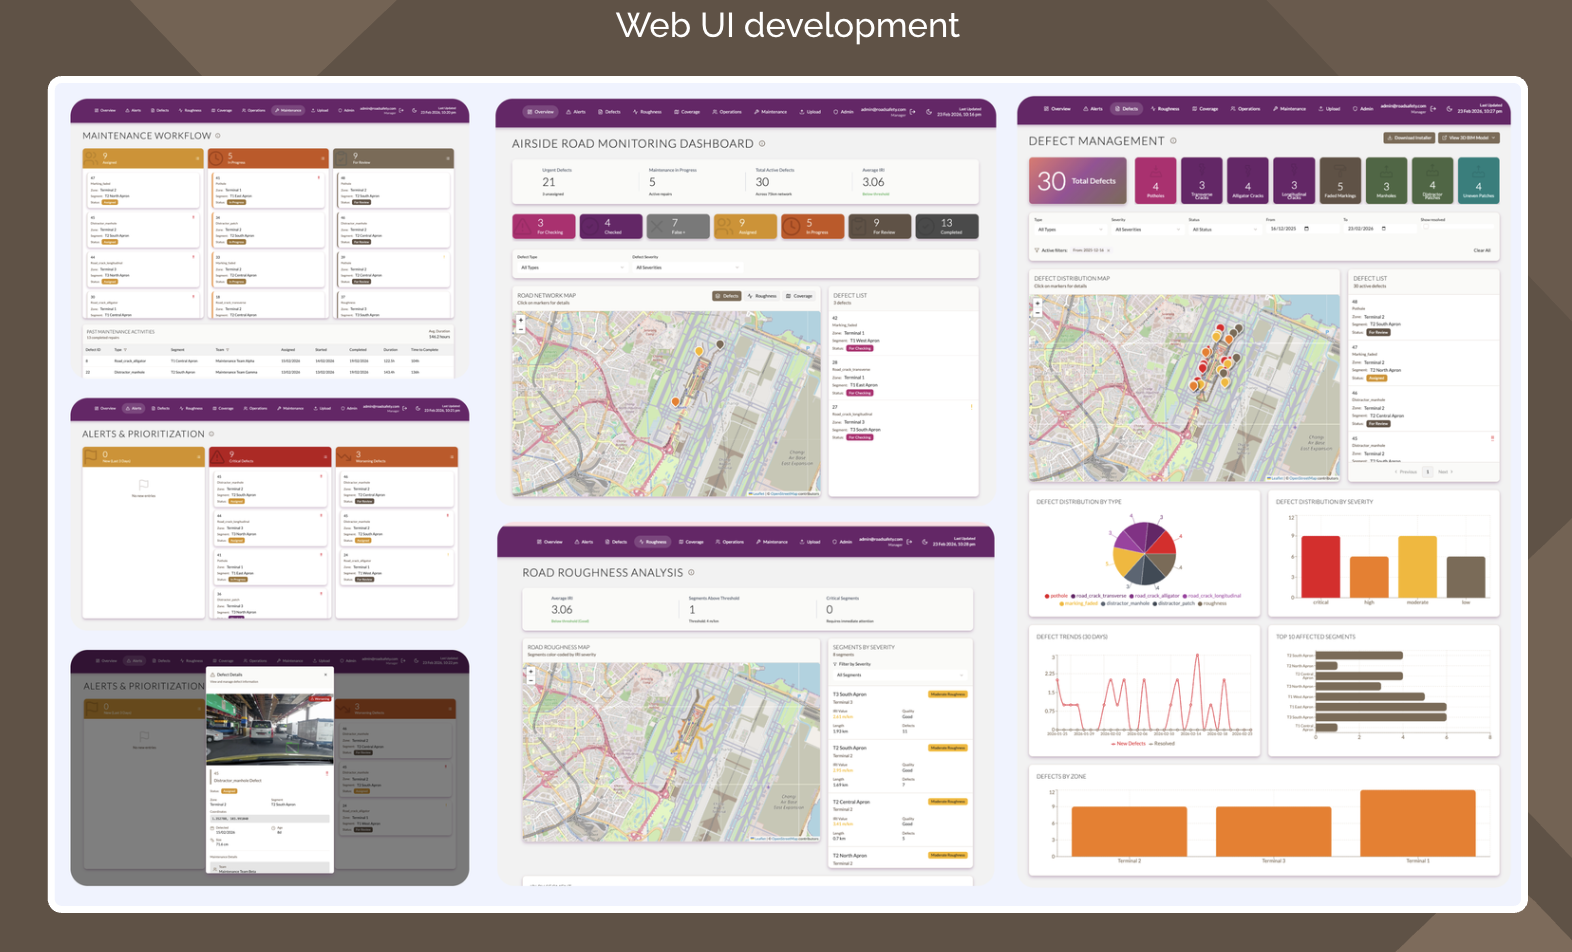Open calendar picker in the From date field
Screen dimensions: 1572x952
[1306, 229]
